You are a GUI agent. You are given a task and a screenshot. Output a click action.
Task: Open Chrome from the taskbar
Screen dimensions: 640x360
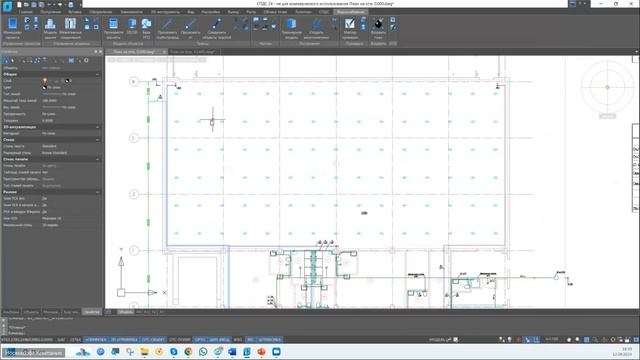pos(188,351)
